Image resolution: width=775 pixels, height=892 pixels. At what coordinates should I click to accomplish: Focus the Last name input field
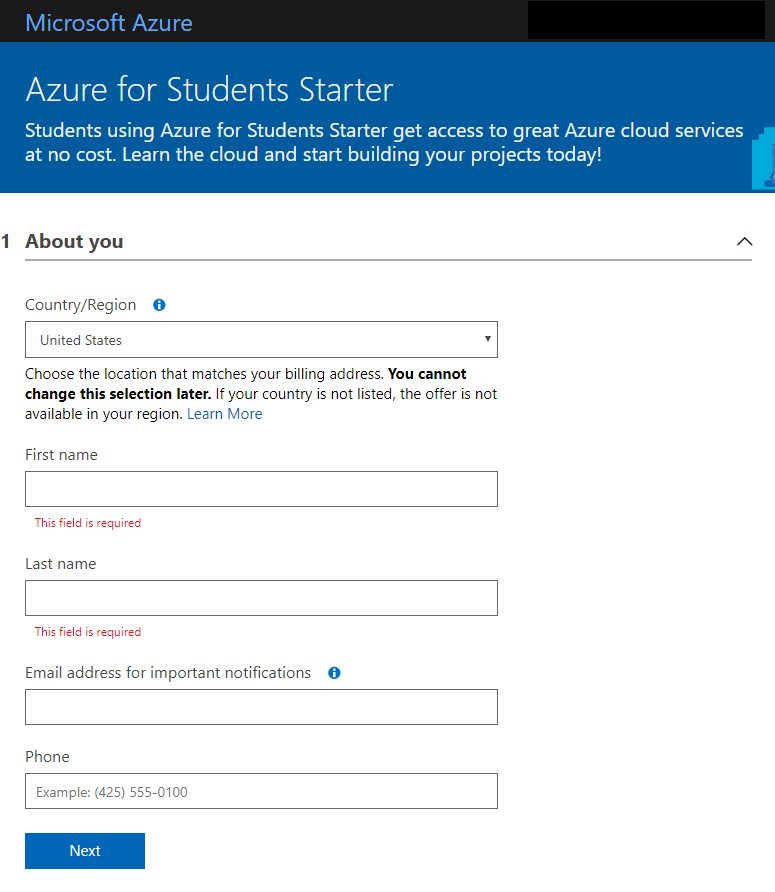(x=261, y=598)
